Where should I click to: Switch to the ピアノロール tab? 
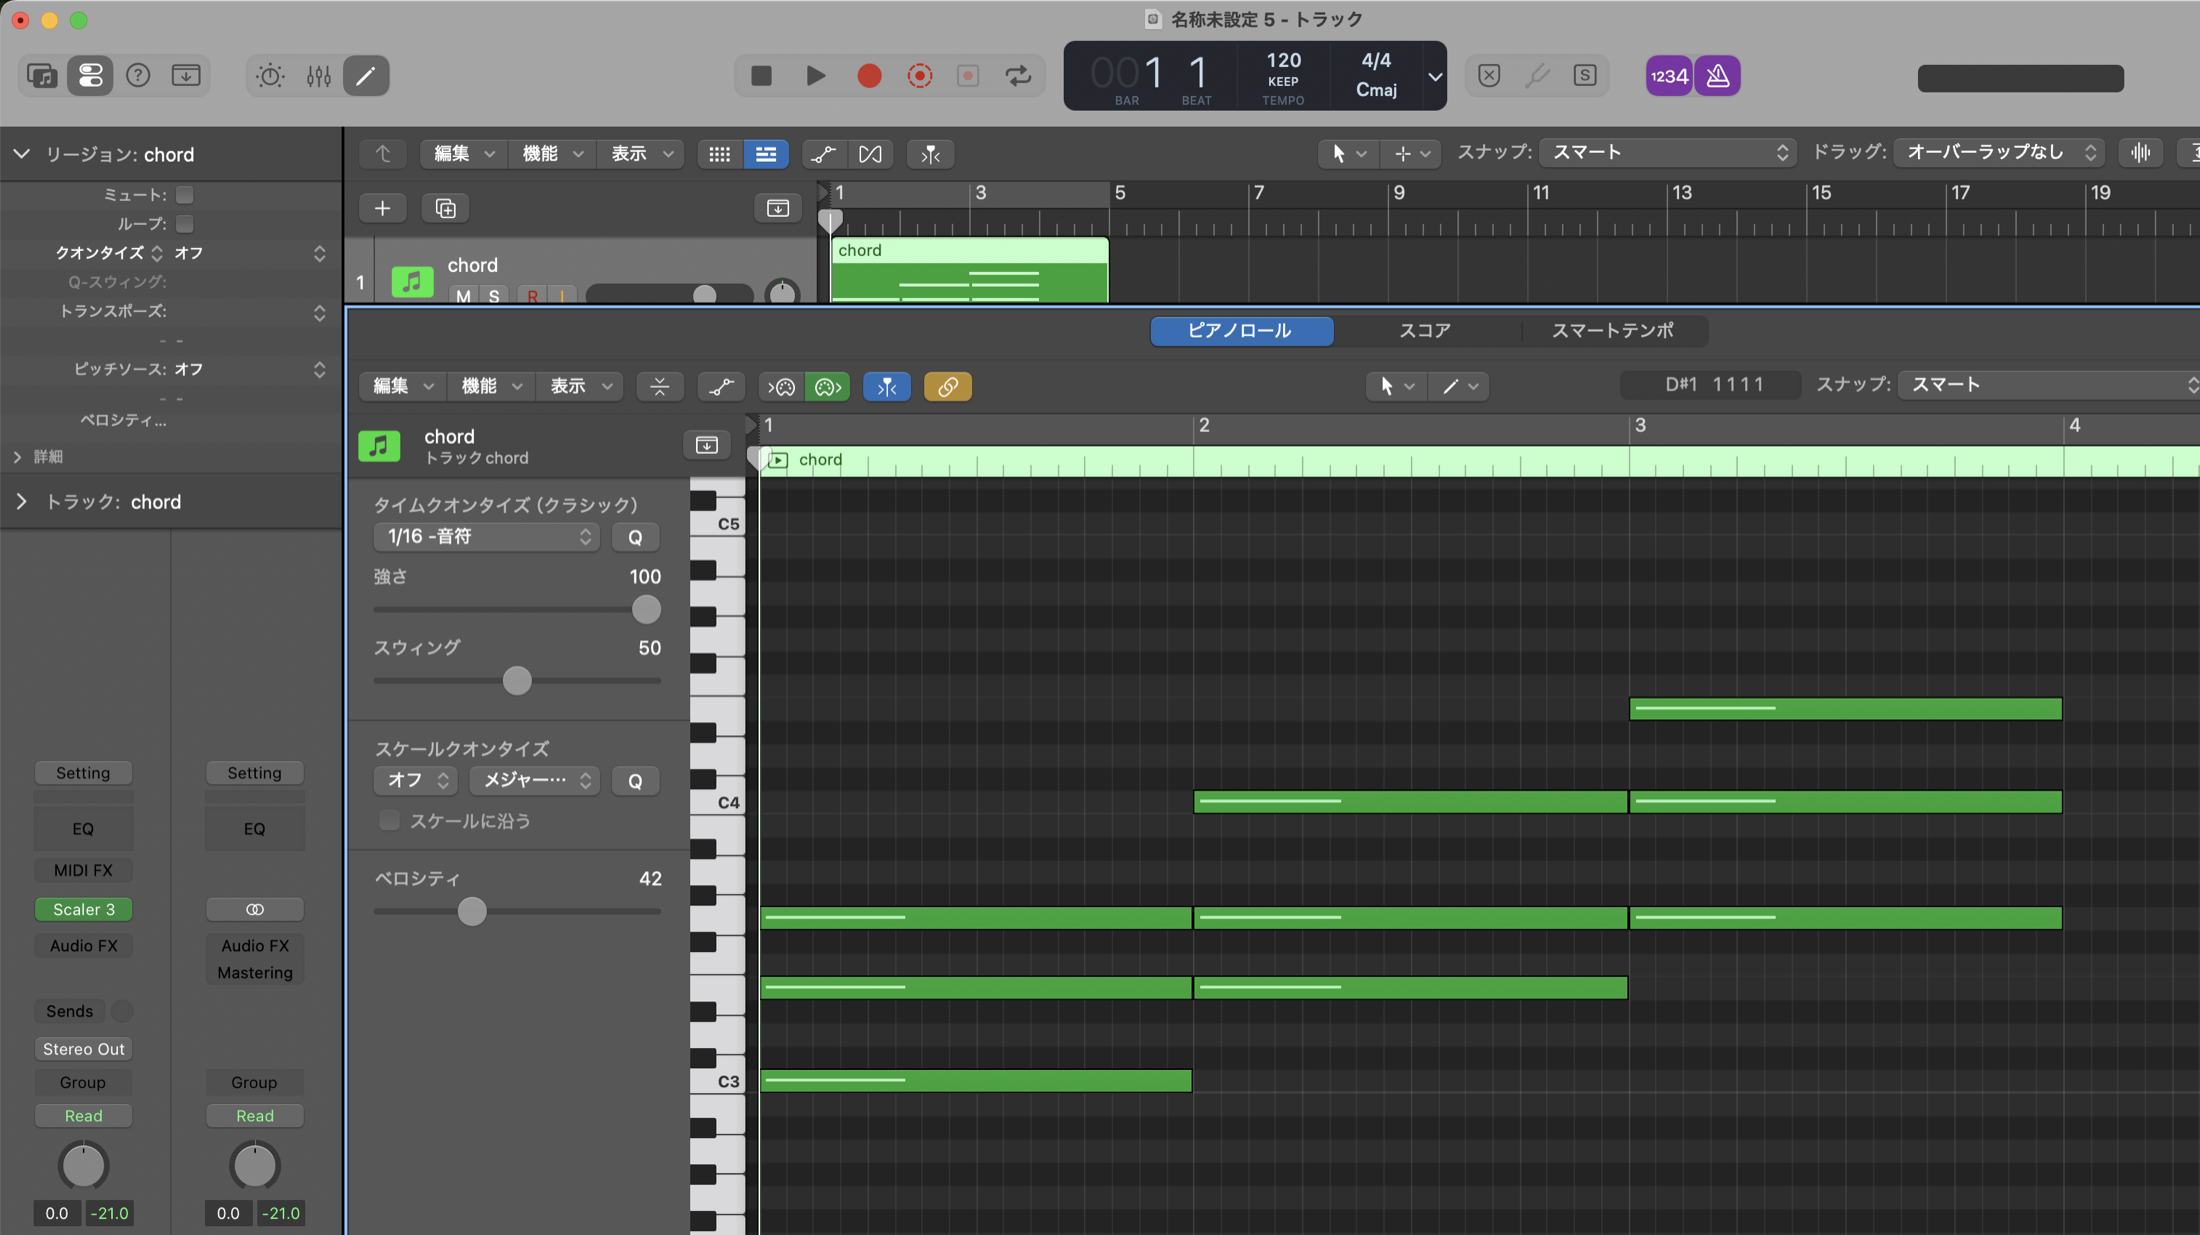click(1241, 331)
